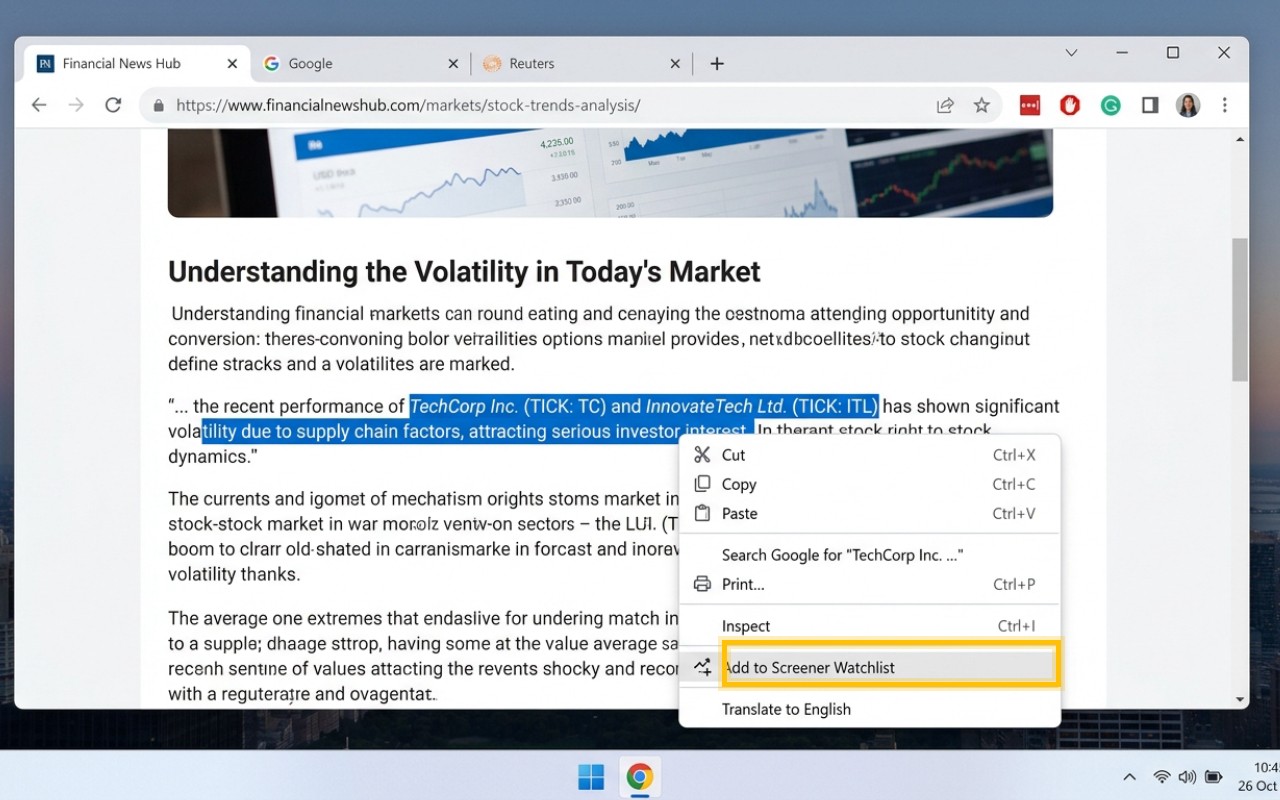This screenshot has width=1280, height=800.
Task: Share this page via share icon
Action: click(x=945, y=105)
